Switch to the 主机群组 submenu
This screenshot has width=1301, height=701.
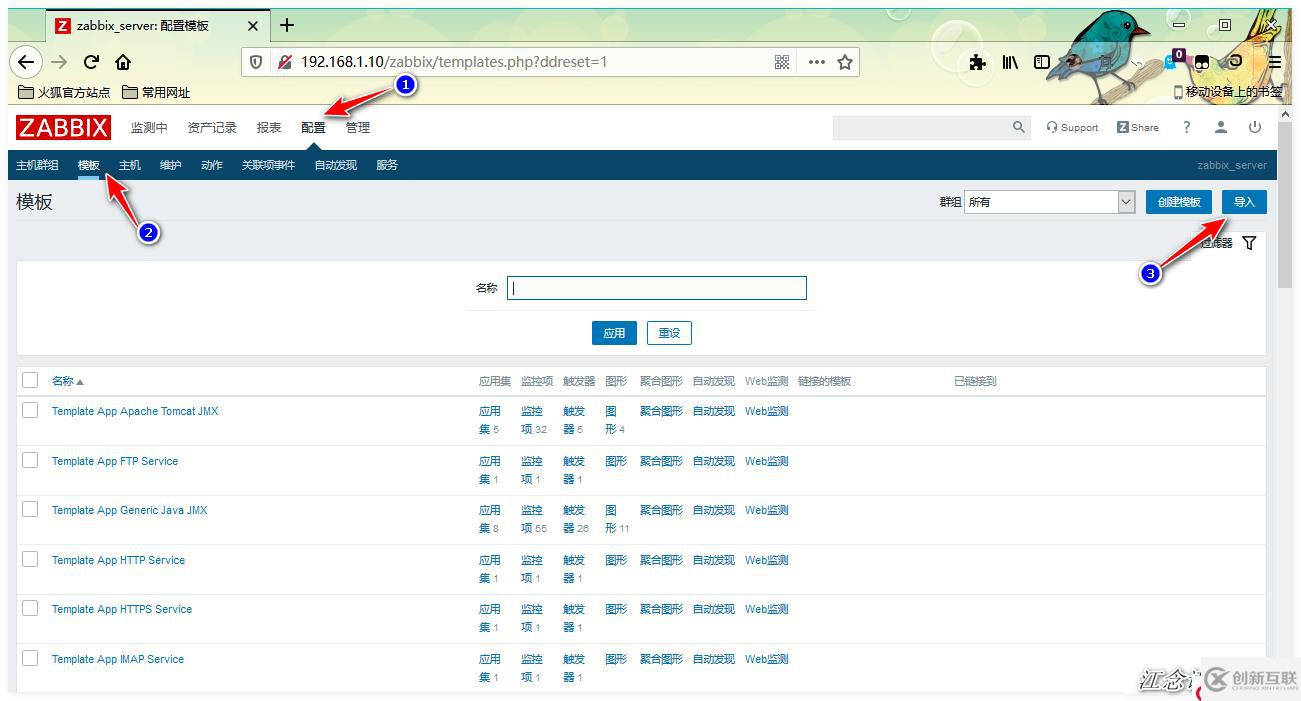pyautogui.click(x=37, y=165)
